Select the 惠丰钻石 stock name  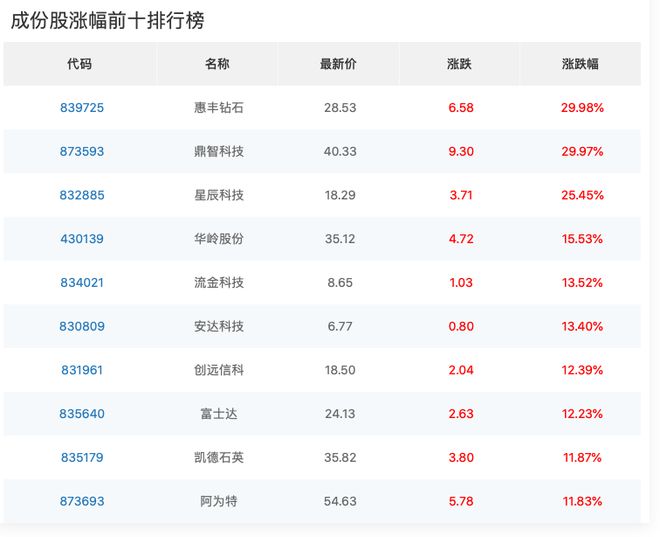coord(218,108)
